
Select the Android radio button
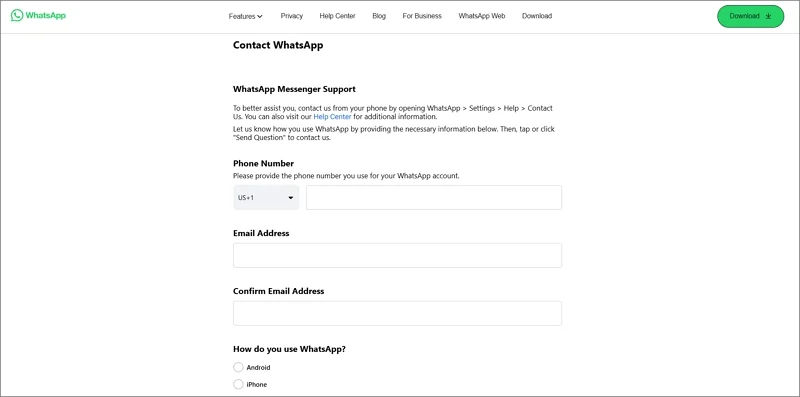pos(238,367)
